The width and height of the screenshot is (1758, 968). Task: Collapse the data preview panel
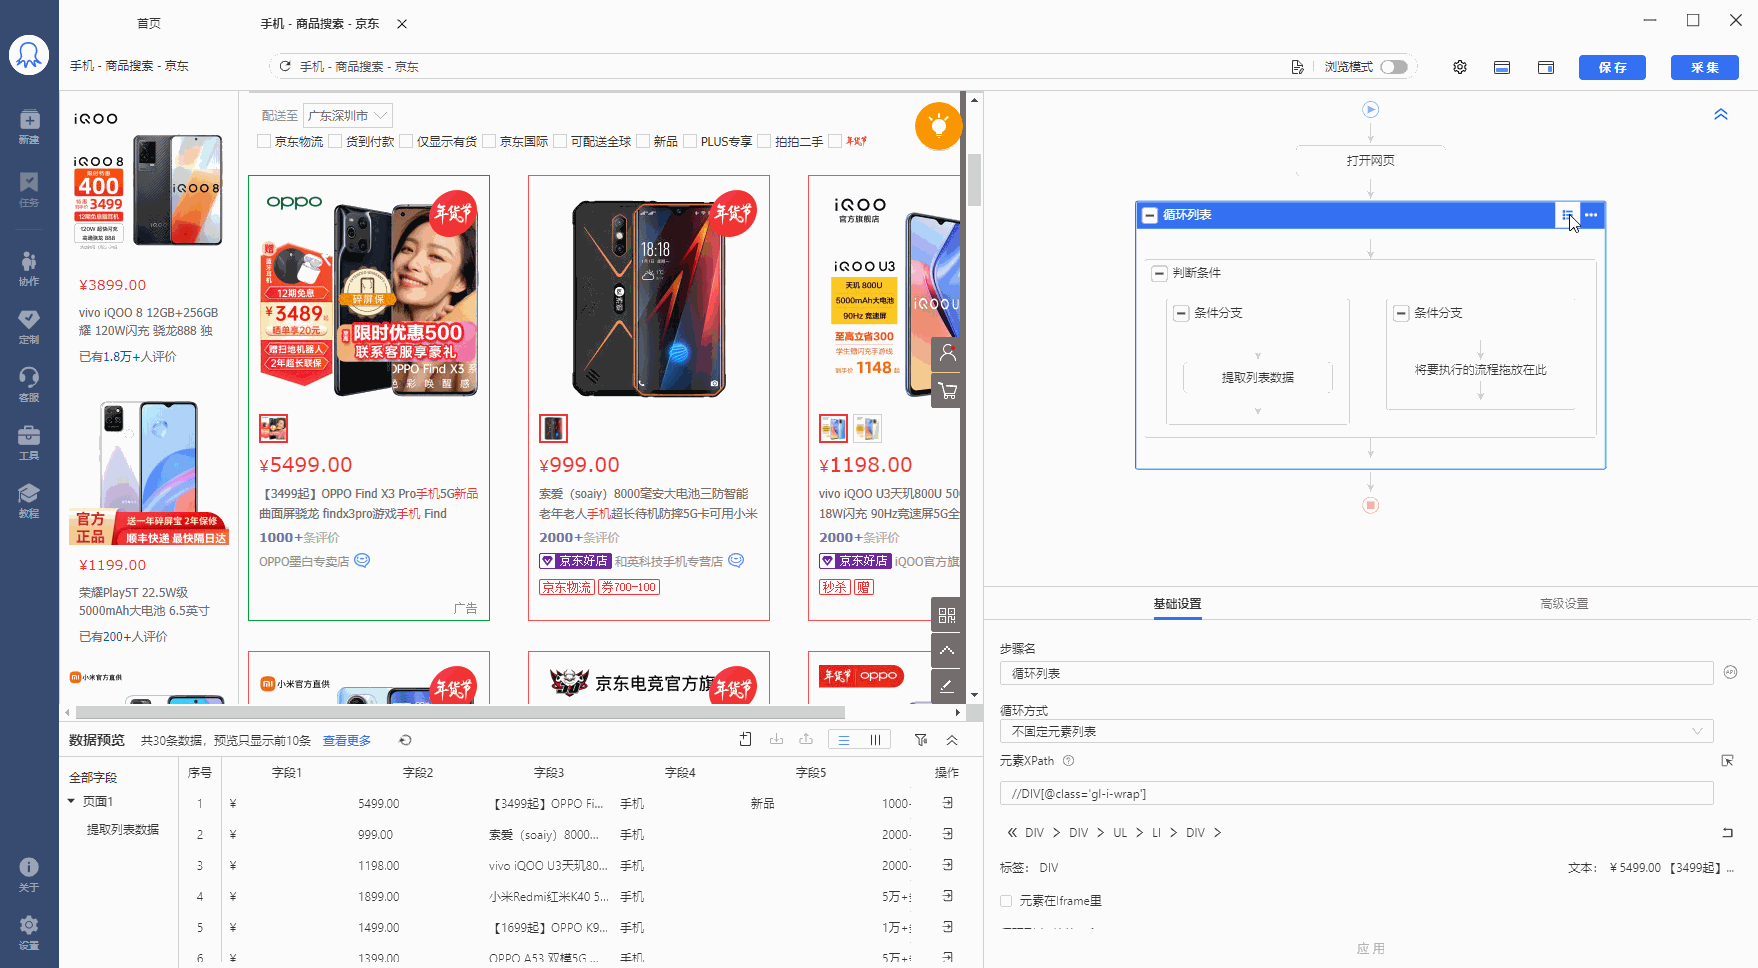(x=952, y=740)
